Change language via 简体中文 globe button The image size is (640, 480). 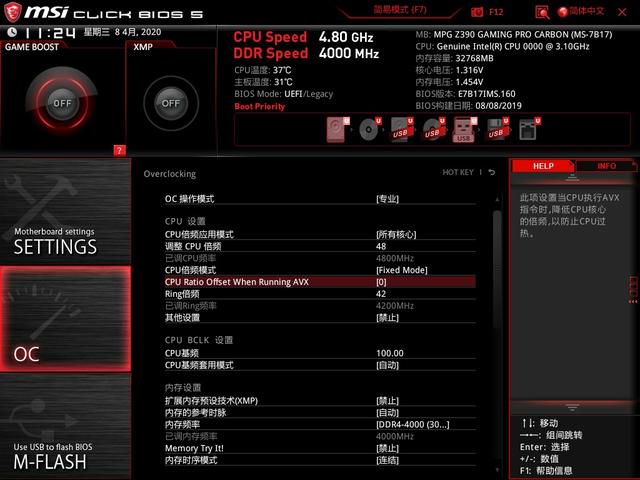point(581,11)
